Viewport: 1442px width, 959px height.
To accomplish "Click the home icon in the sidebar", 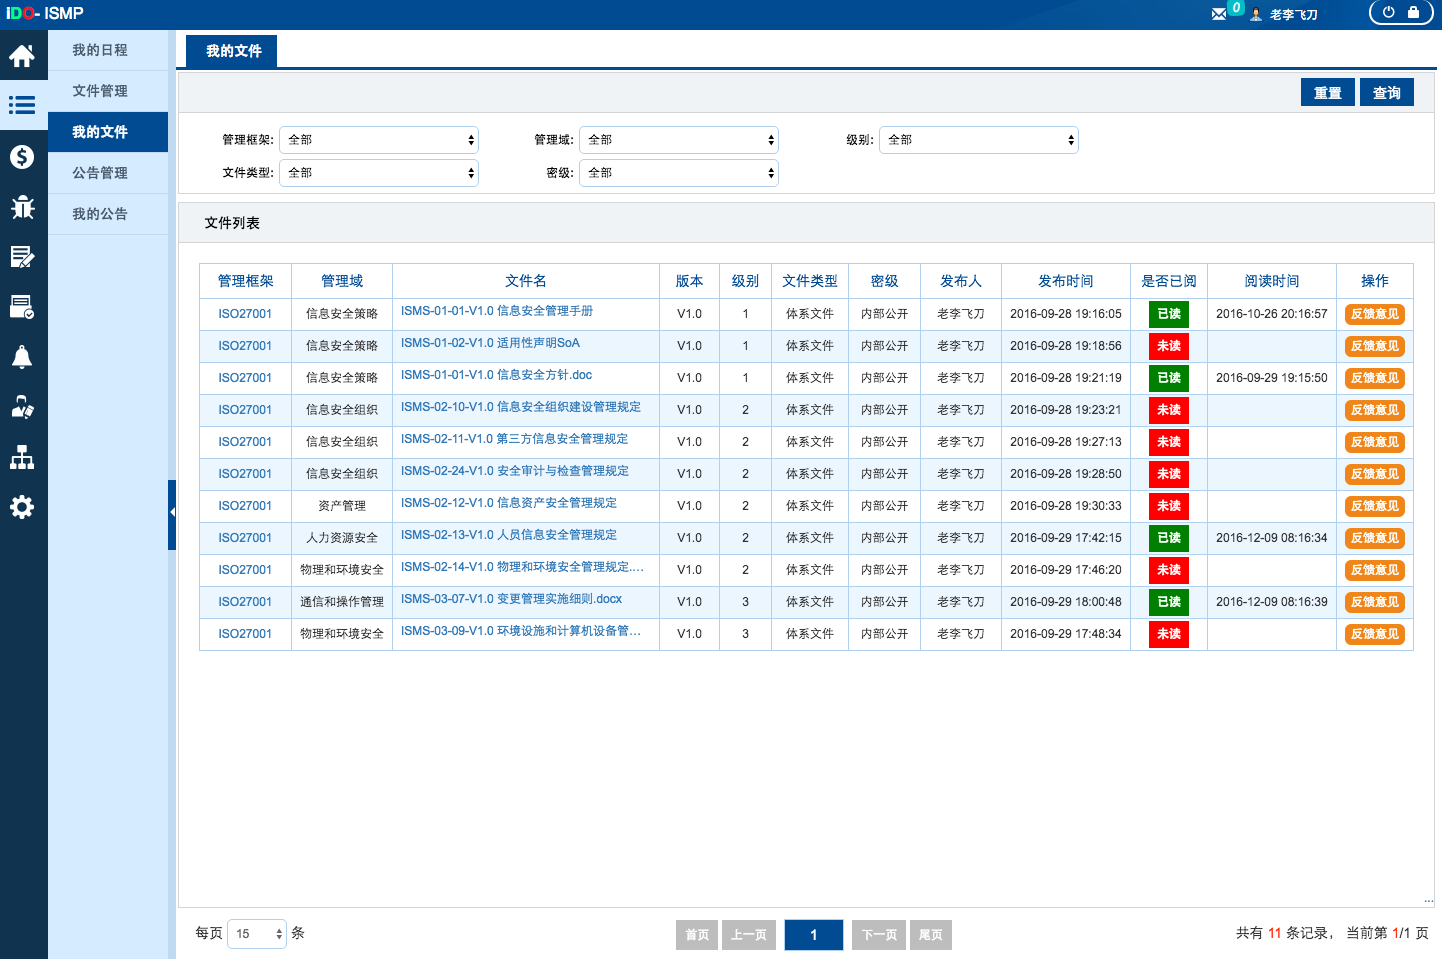I will tap(22, 56).
